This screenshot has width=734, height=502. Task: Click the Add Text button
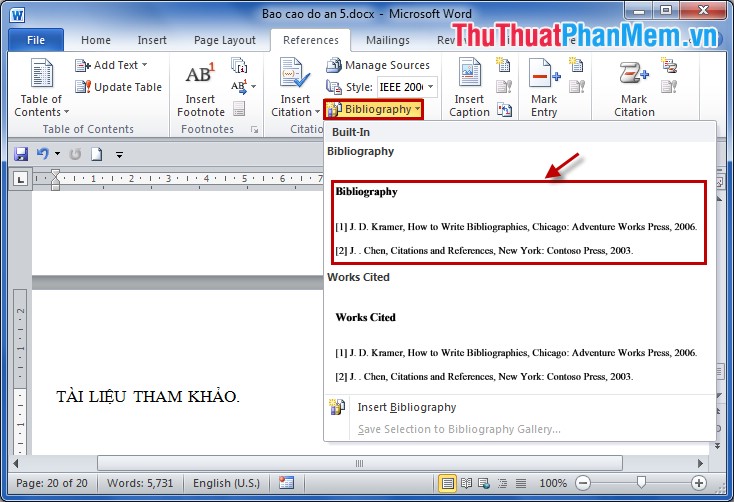click(x=111, y=65)
